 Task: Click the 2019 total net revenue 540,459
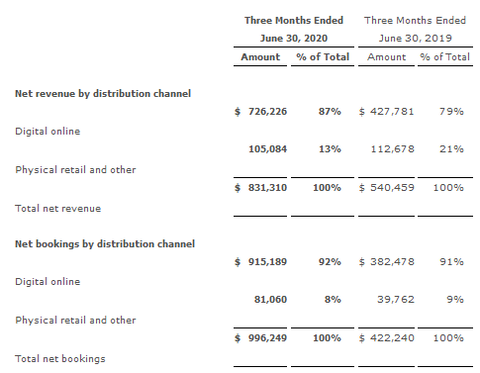pyautogui.click(x=392, y=188)
